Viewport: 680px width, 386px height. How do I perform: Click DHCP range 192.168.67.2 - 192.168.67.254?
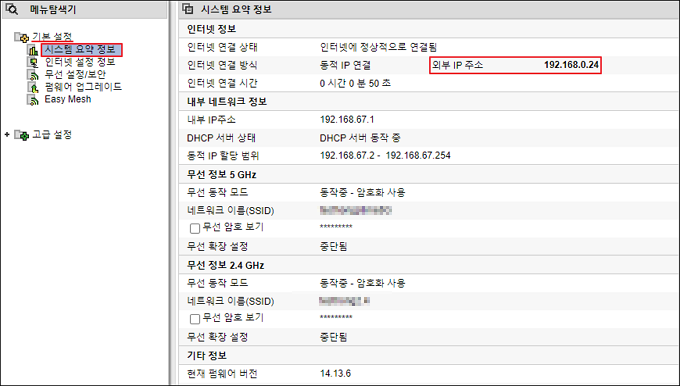coord(385,155)
